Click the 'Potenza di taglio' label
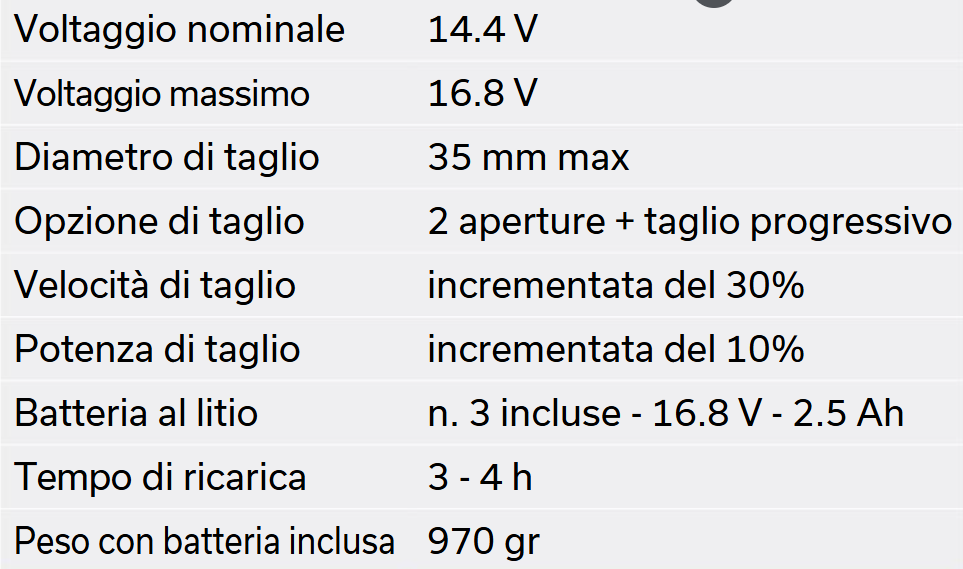The image size is (963, 569). click(x=157, y=349)
